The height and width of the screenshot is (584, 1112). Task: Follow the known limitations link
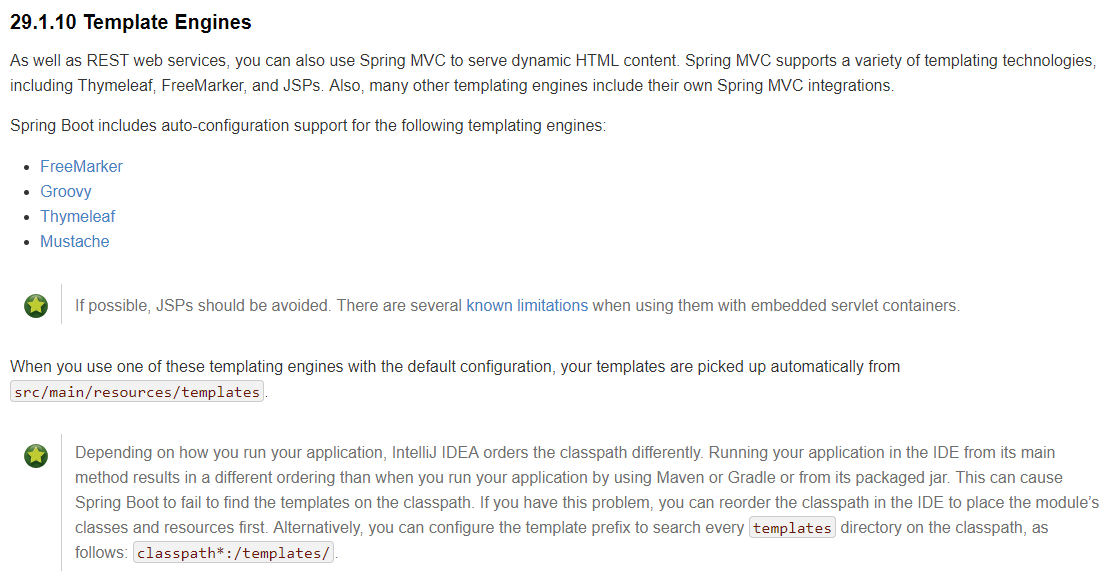[527, 306]
